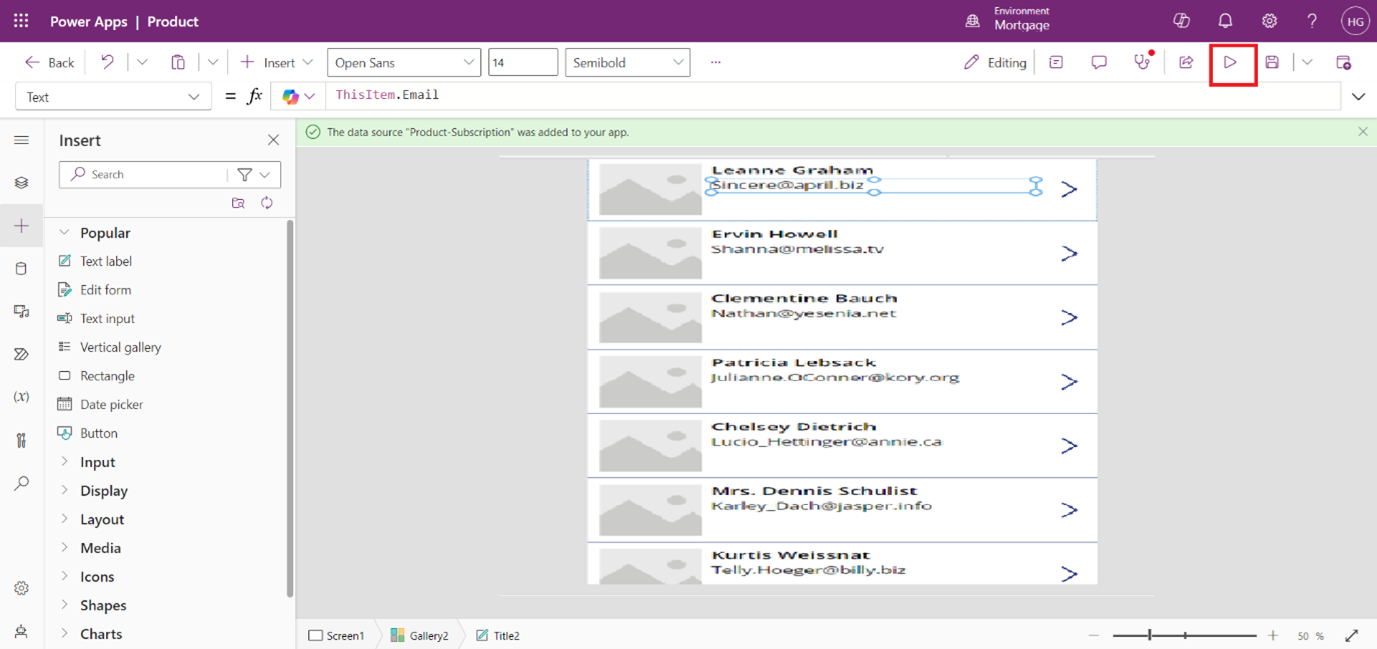Open the Text property selector dropdown
This screenshot has height=649, width=1377.
pos(113,97)
